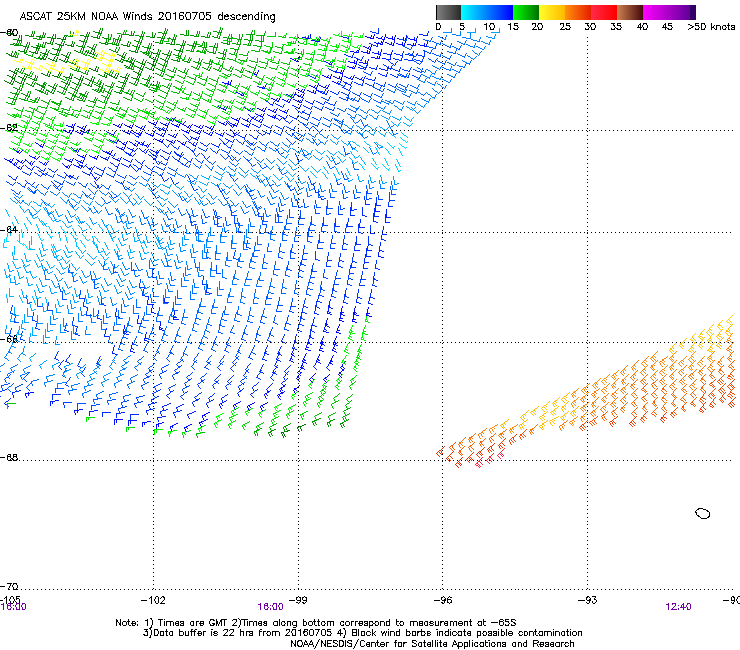This screenshot has width=740, height=650.
Task: Click the cyan-blue 5-15 knots legend segment
Action: click(x=487, y=12)
